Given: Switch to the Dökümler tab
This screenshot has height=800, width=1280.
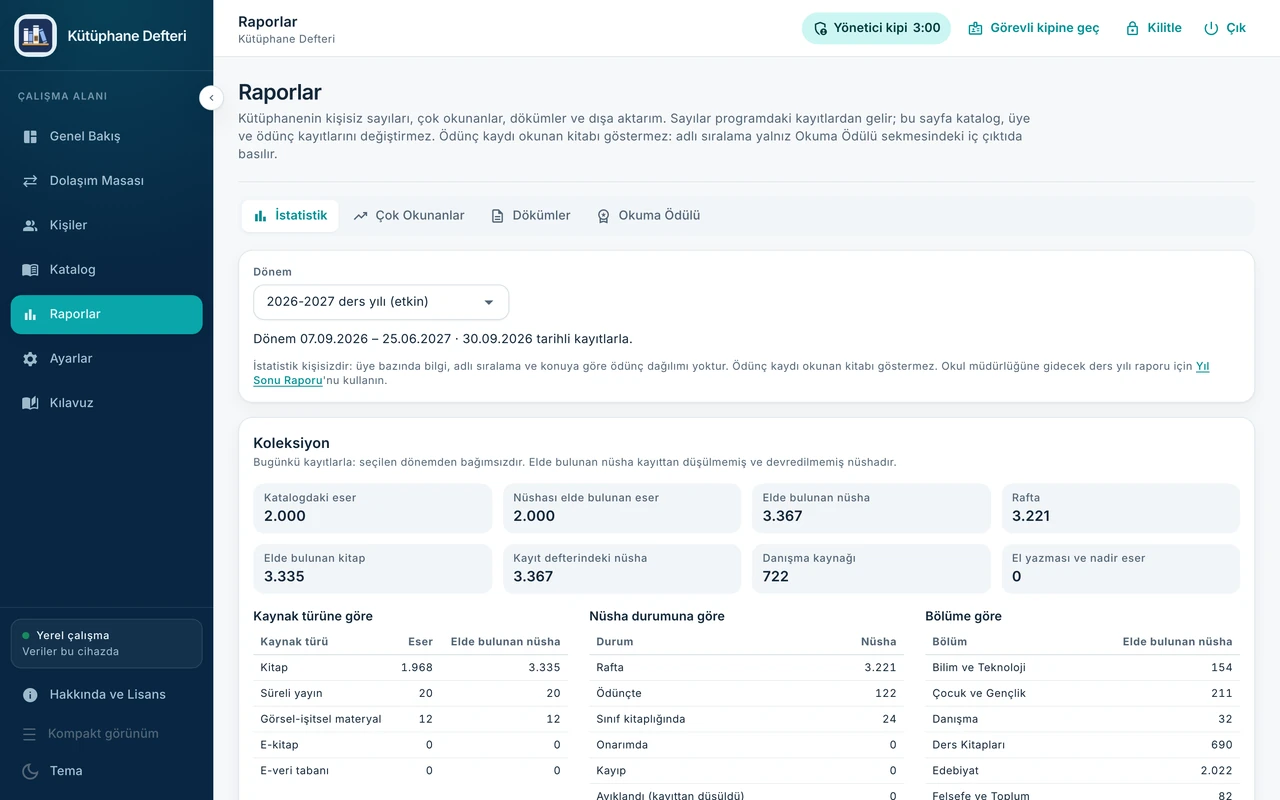Looking at the screenshot, I should point(530,215).
